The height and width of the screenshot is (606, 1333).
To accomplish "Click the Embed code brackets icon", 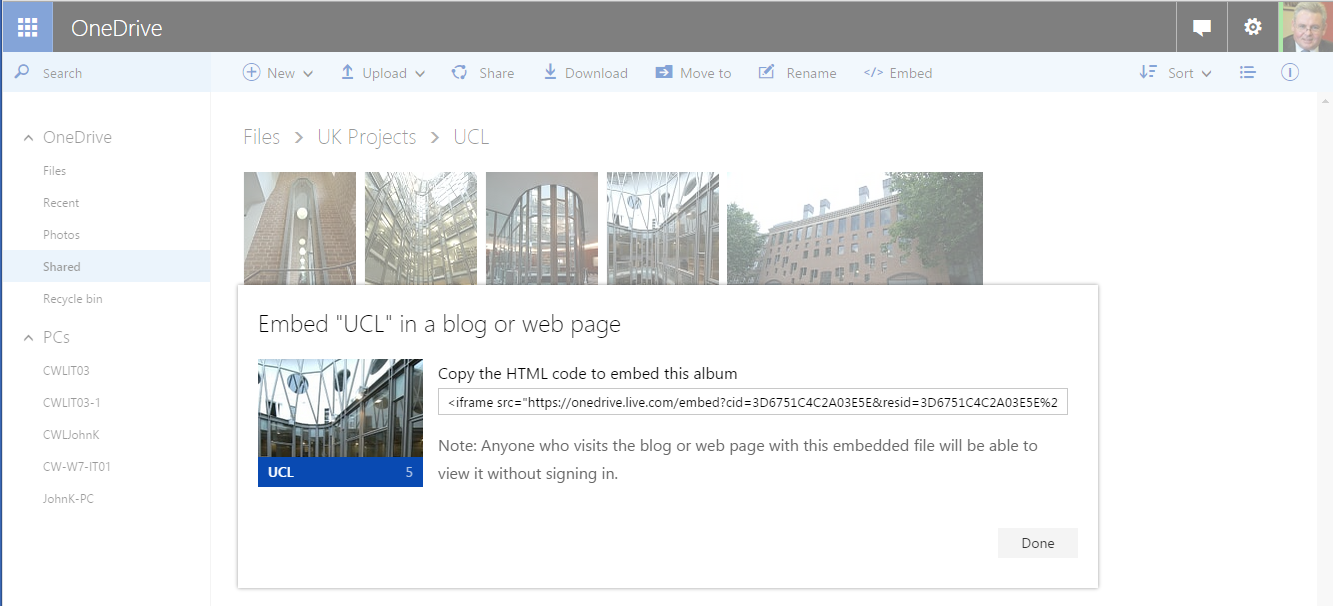I will pos(873,73).
